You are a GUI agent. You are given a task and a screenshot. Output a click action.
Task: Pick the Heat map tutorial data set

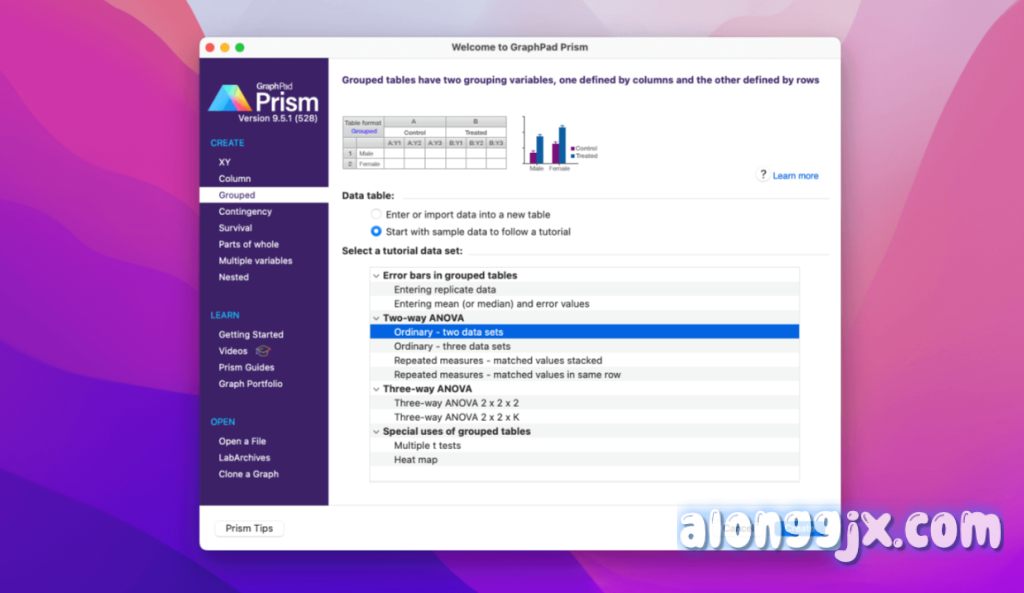[x=415, y=460]
